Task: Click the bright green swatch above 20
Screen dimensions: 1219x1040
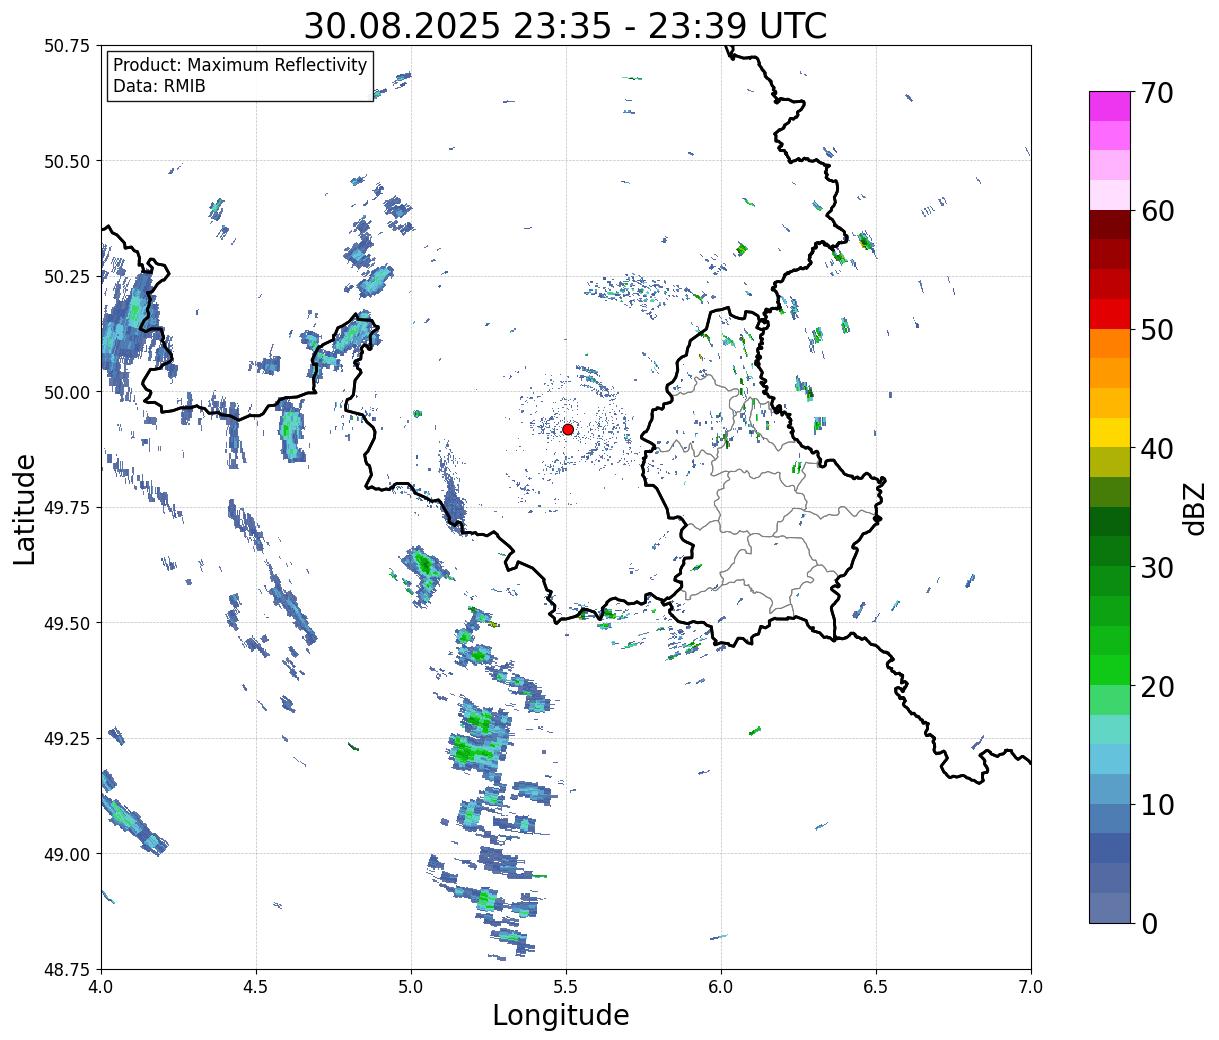Action: pyautogui.click(x=1110, y=669)
